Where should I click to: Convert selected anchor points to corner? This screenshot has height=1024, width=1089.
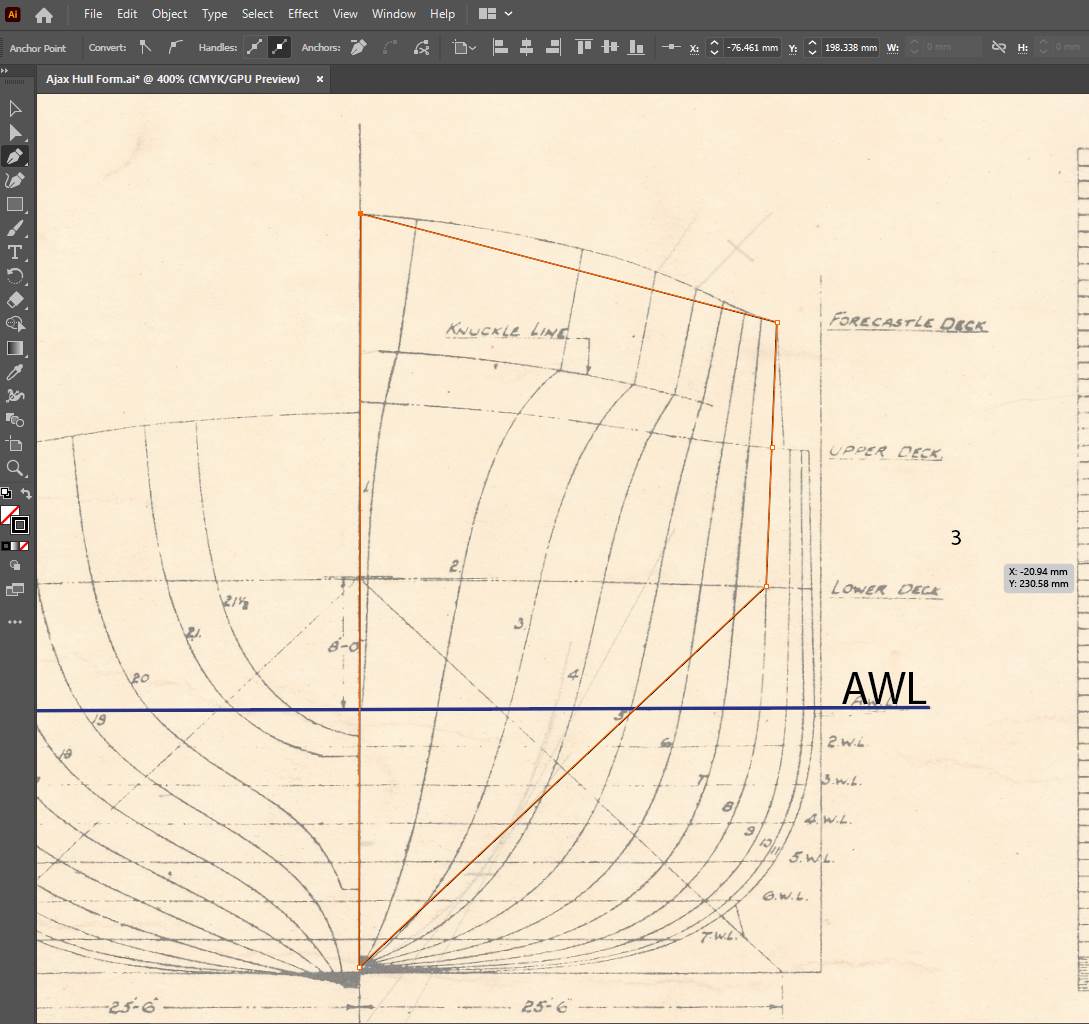pyautogui.click(x=146, y=47)
